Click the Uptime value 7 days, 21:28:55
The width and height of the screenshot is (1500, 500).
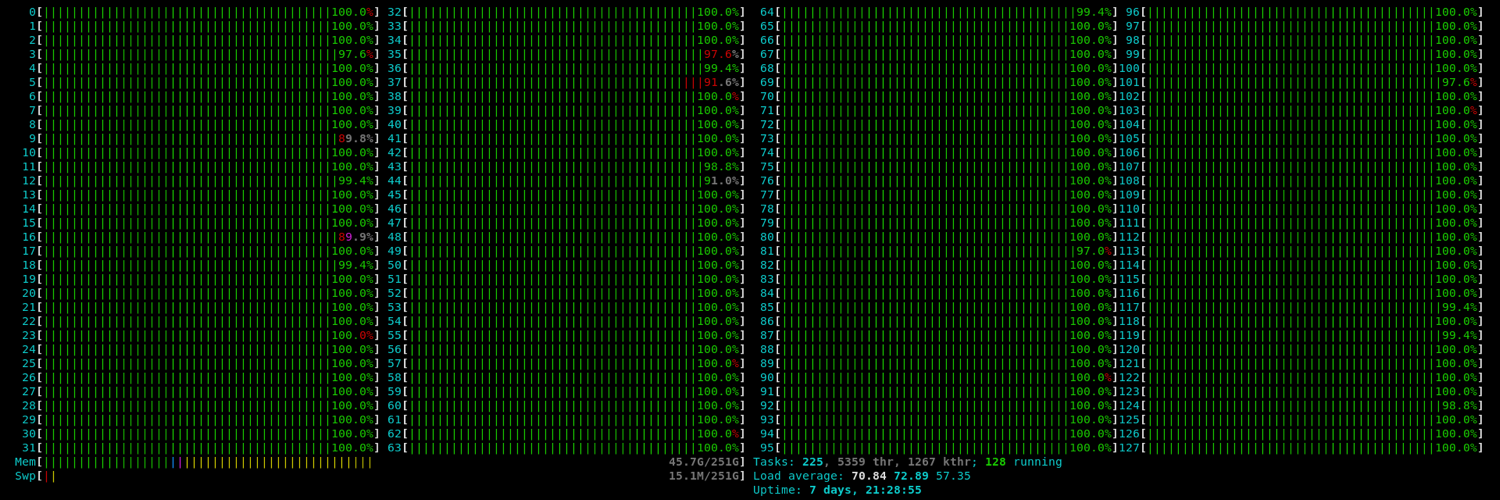click(865, 490)
